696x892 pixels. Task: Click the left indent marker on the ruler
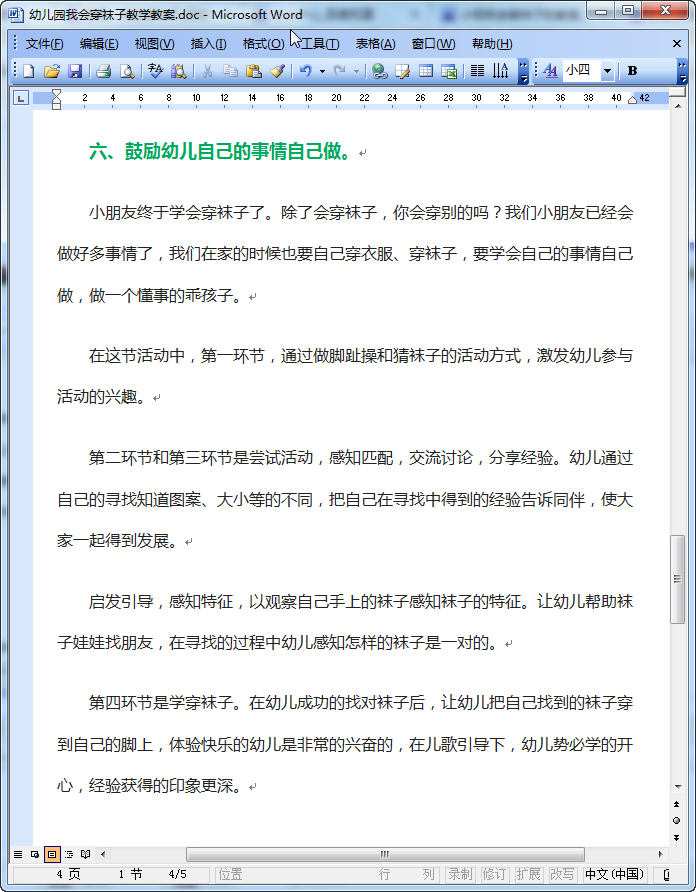coord(56,104)
